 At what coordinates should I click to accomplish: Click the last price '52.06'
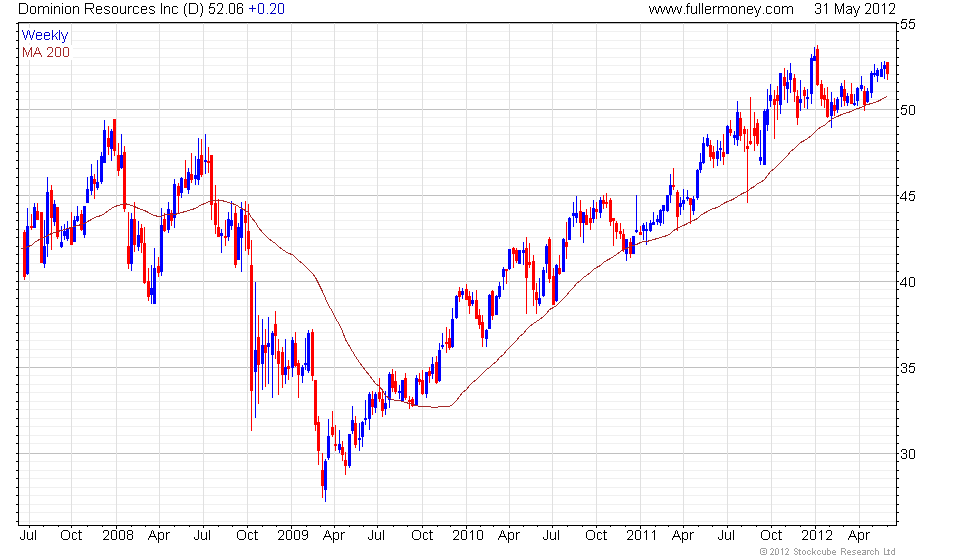[x=226, y=9]
